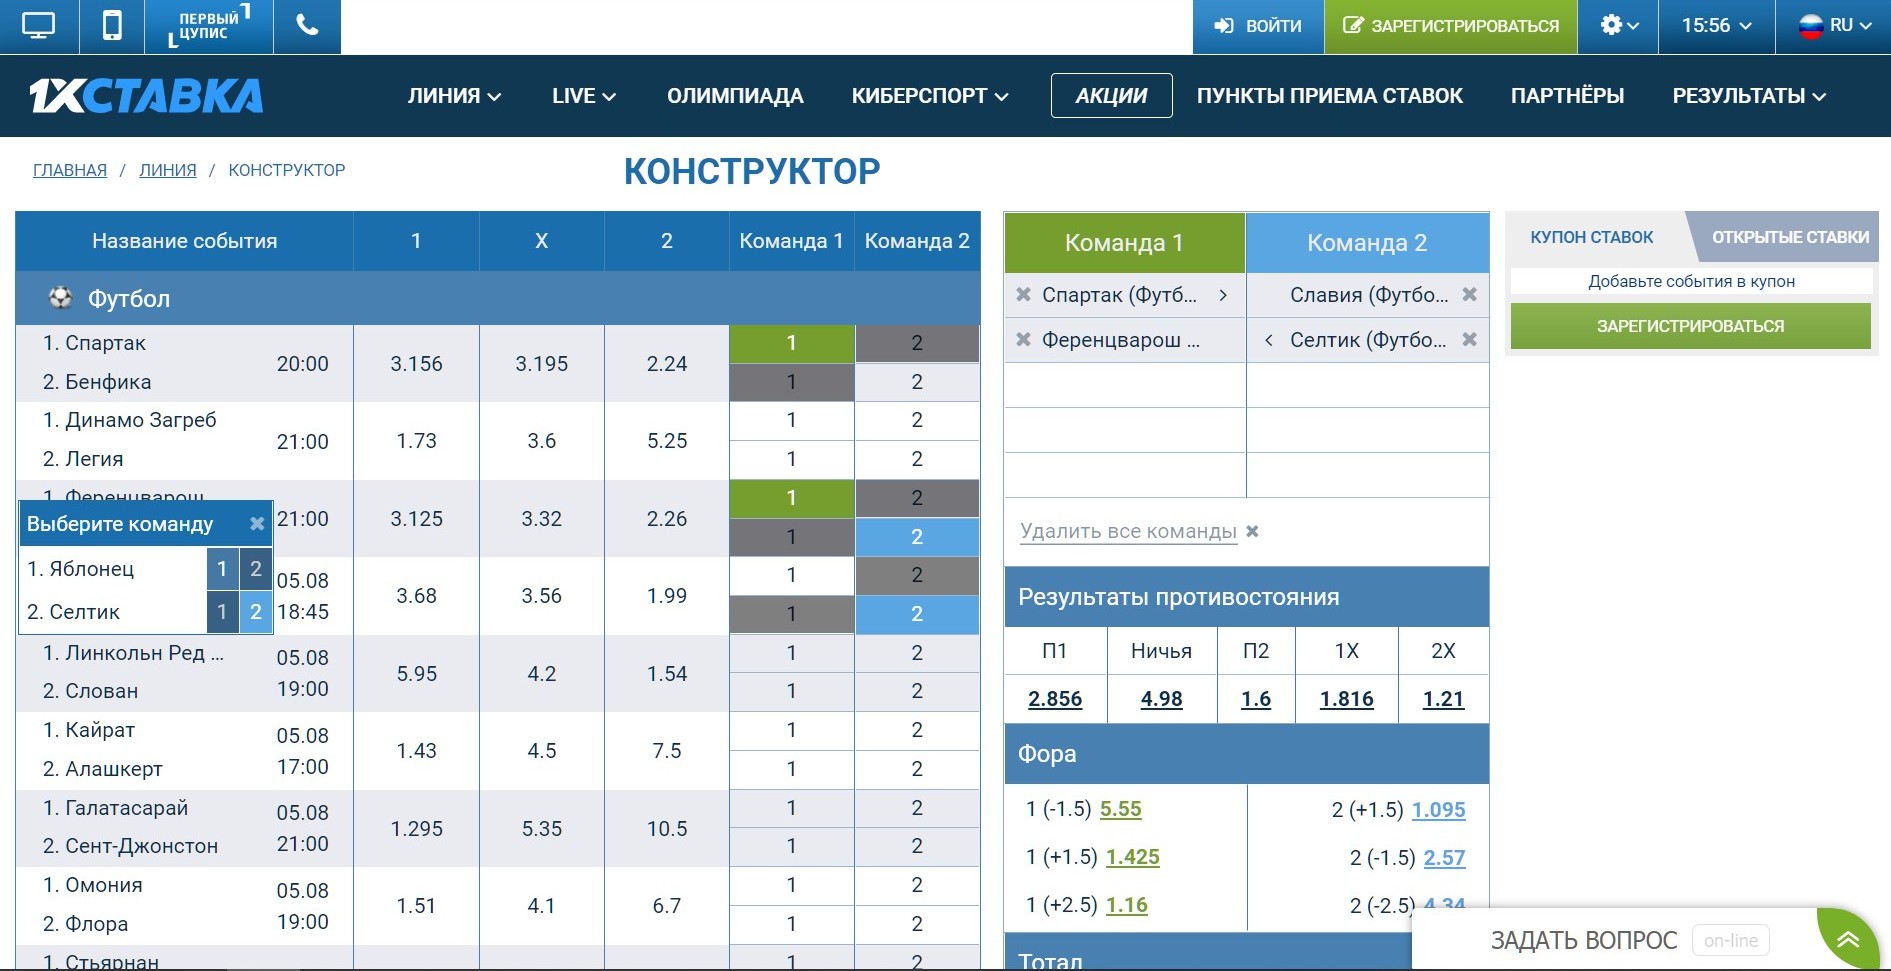Switch to desktop version icon

pyautogui.click(x=39, y=26)
